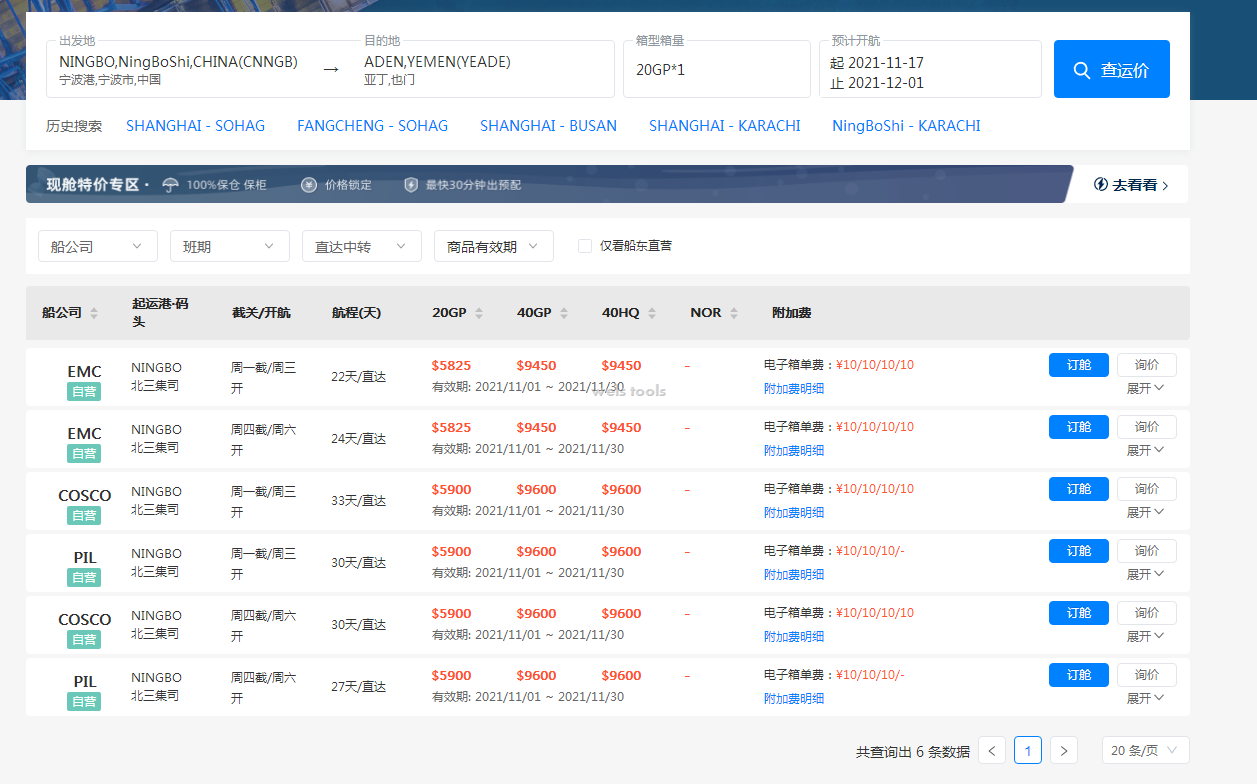Select history search SHANGHAI - BUSAN
1257x784 pixels.
tap(548, 126)
